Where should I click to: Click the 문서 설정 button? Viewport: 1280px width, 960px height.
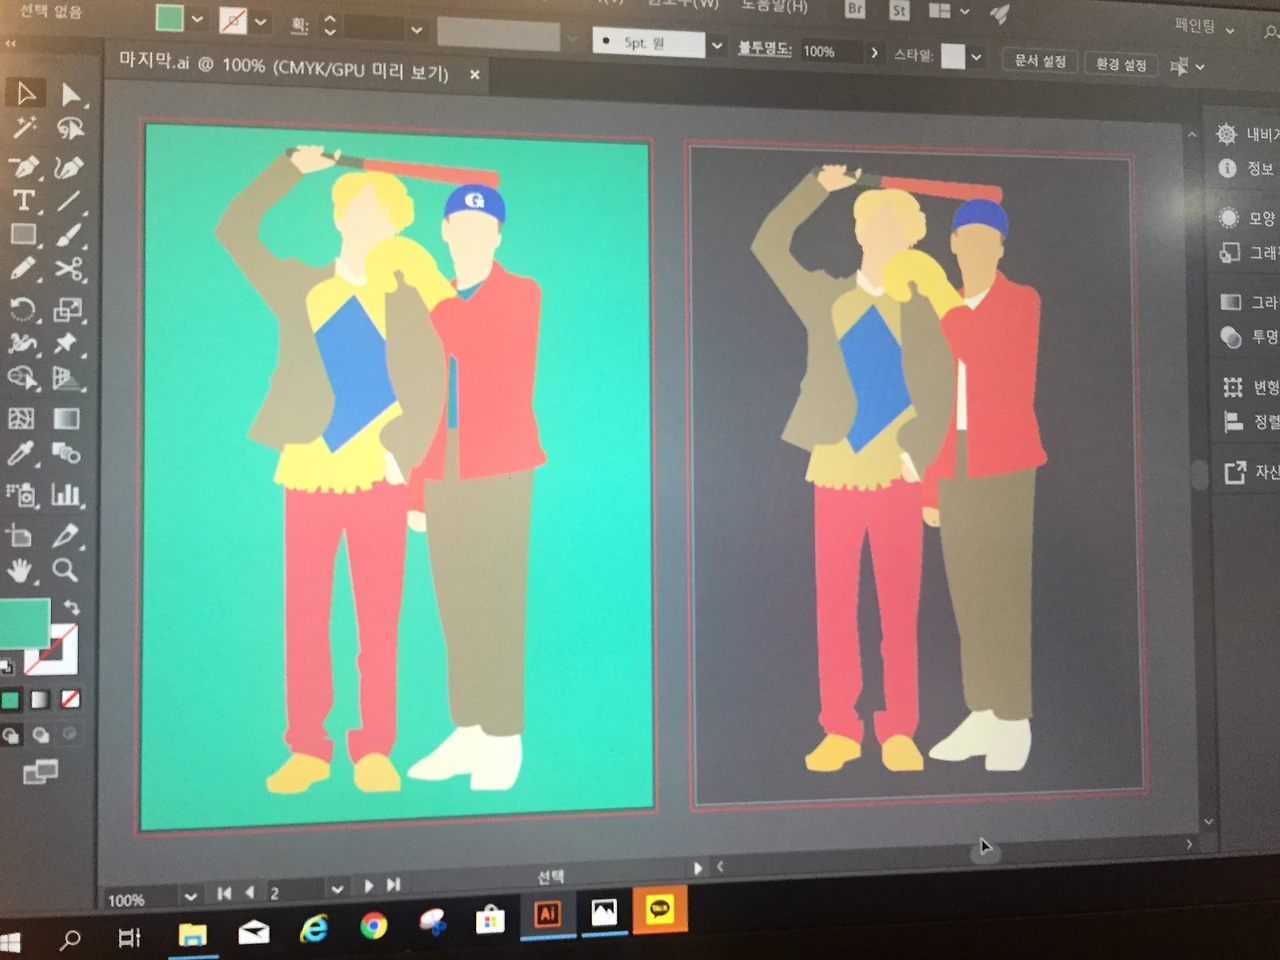point(1040,61)
